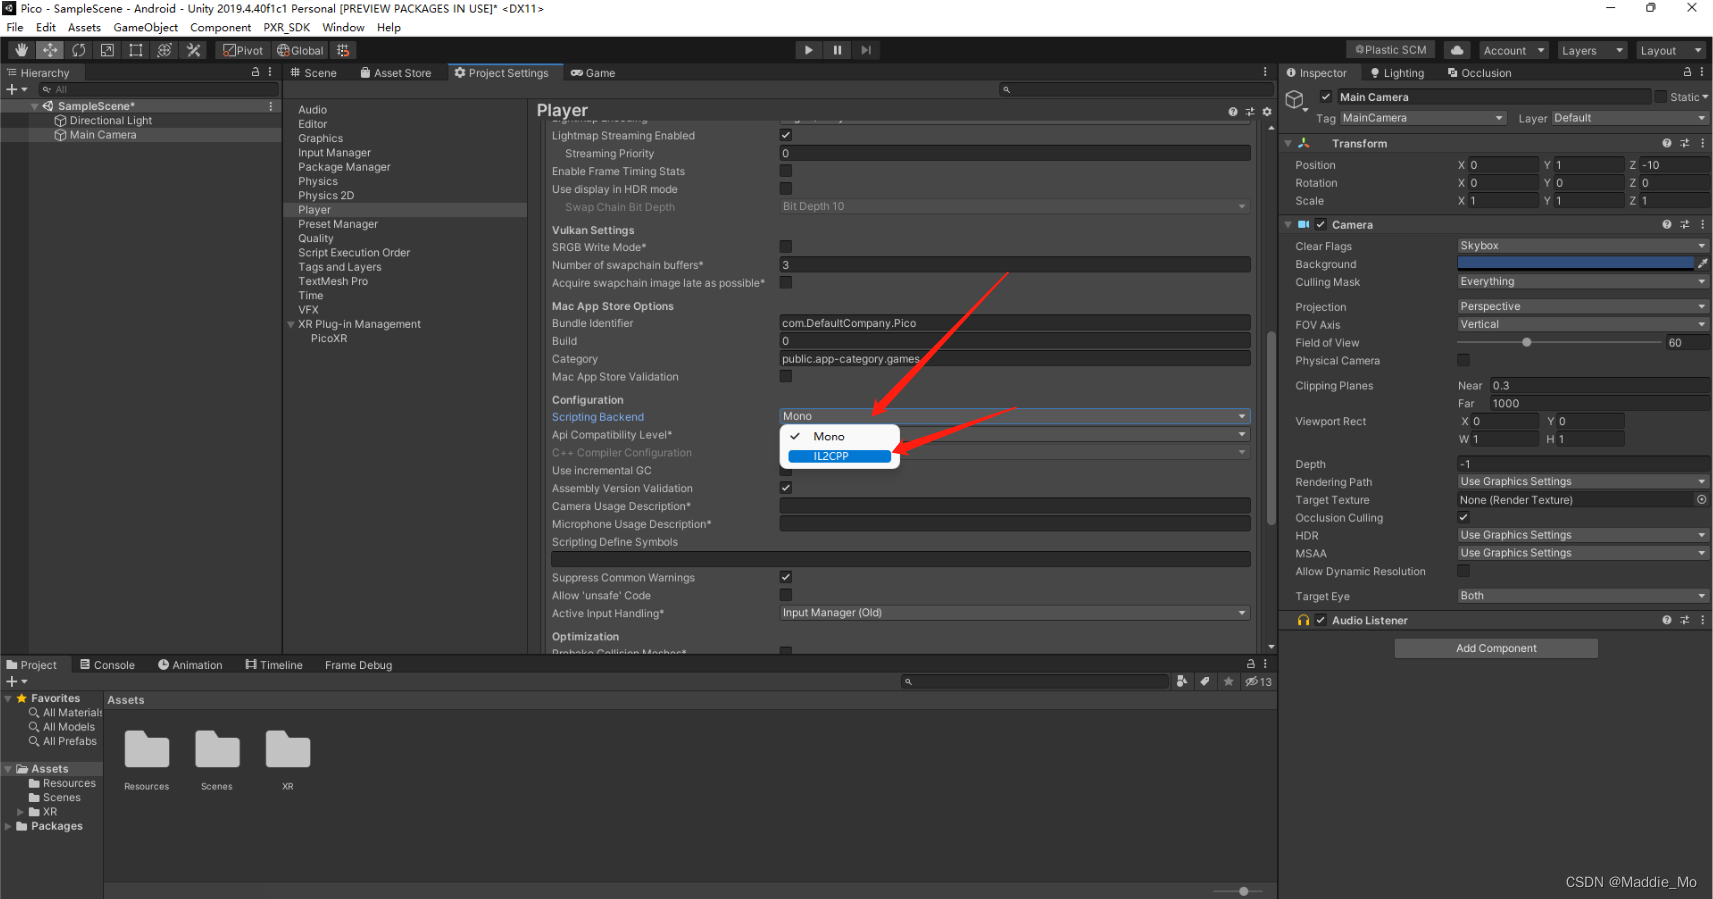Toggle Global handle rotation button
This screenshot has height=899, width=1713.
pyautogui.click(x=300, y=50)
